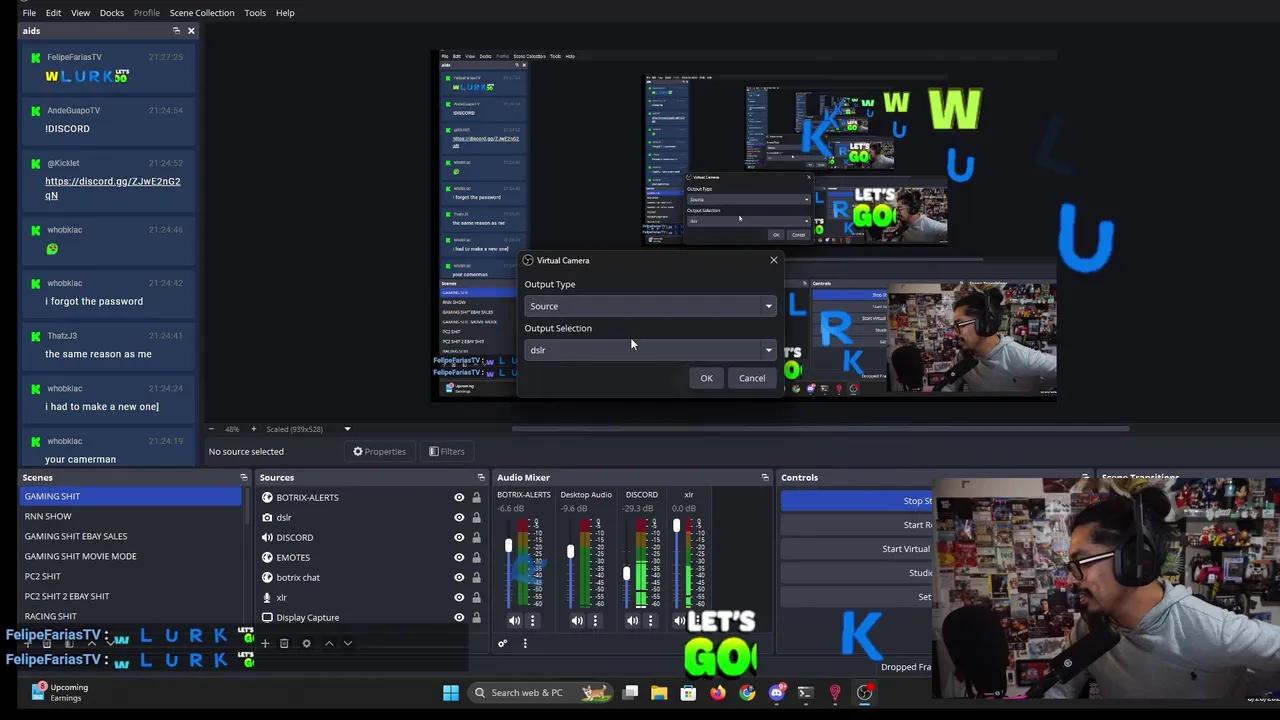Open File Explorer from taskbar

659,692
